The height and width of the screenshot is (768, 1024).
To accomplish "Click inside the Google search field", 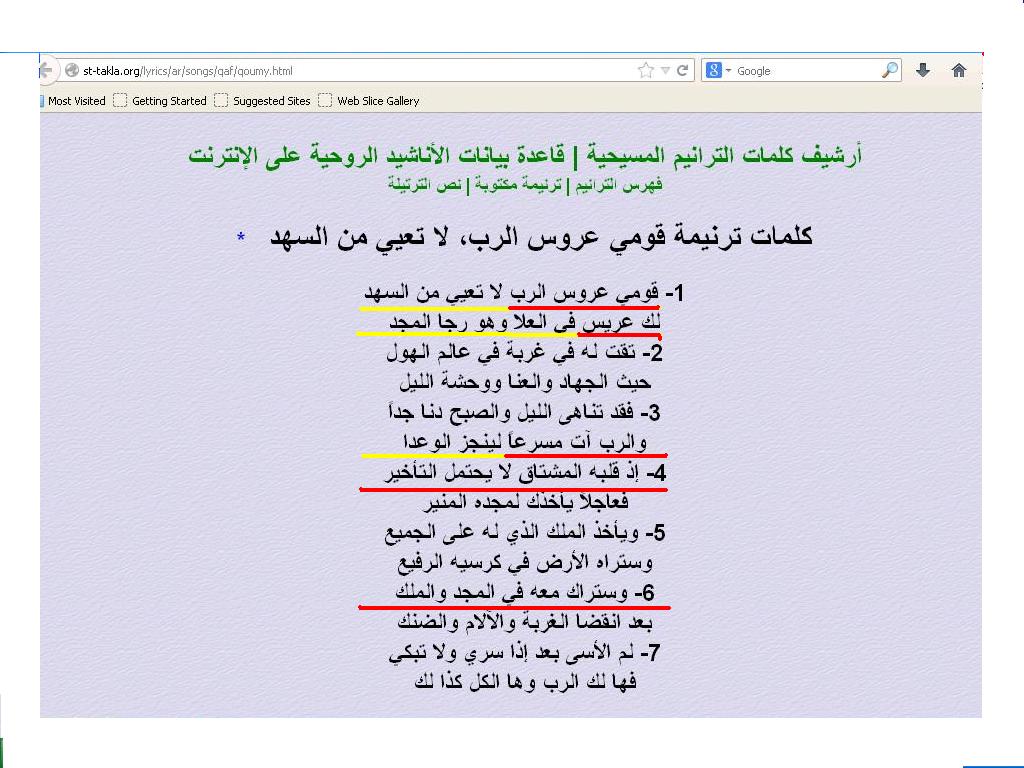I will click(x=805, y=71).
